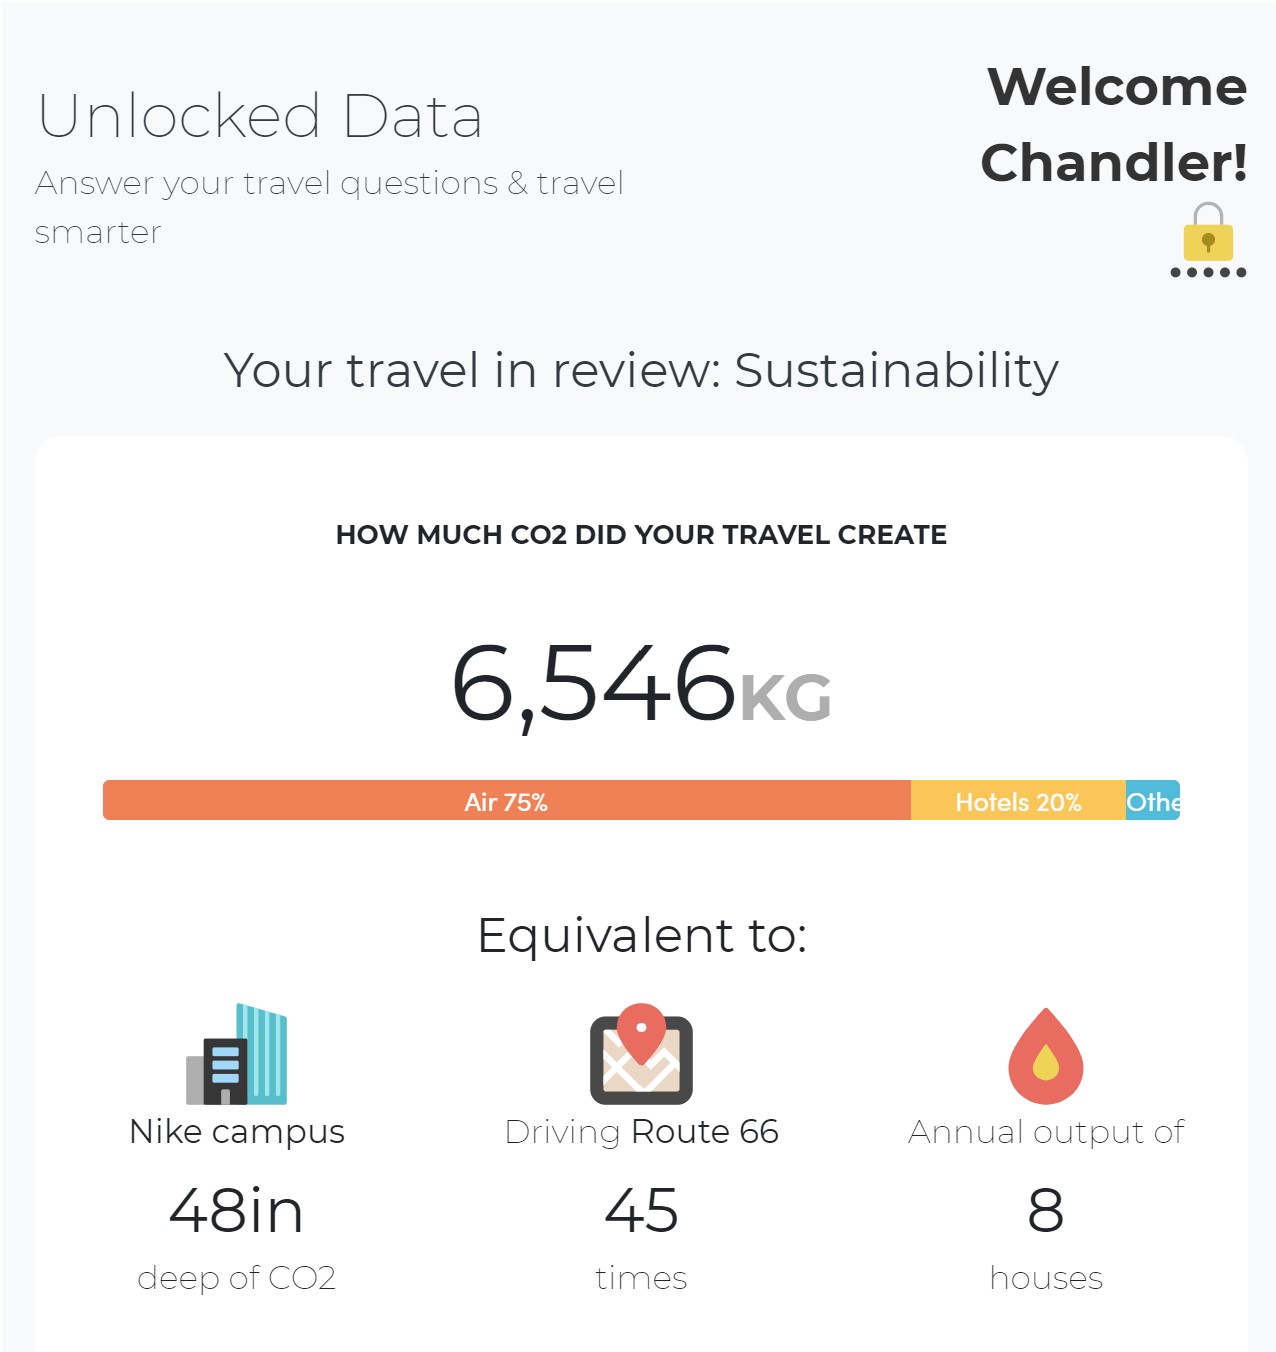Click the Welcome Chandler! heading
Viewport: 1276px width, 1352px height.
click(1115, 125)
